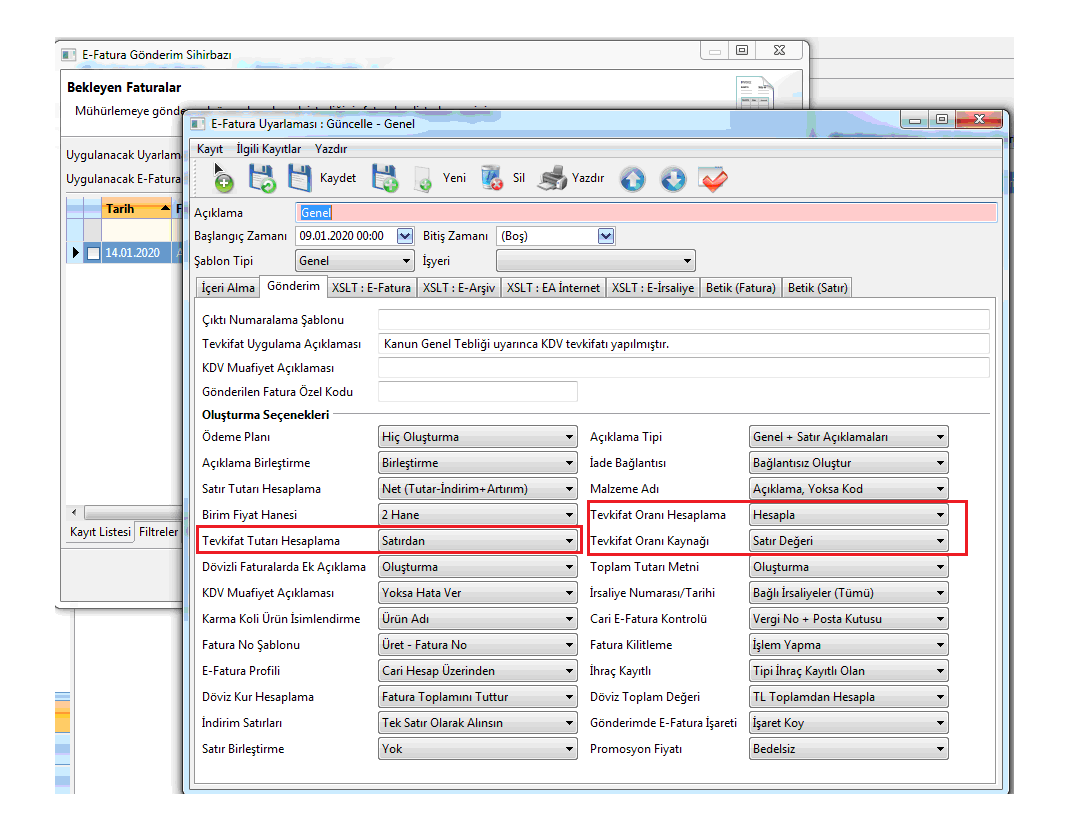Go to previous record with up arrow
Viewport: 1067px width, 821px height.
pyautogui.click(x=632, y=180)
